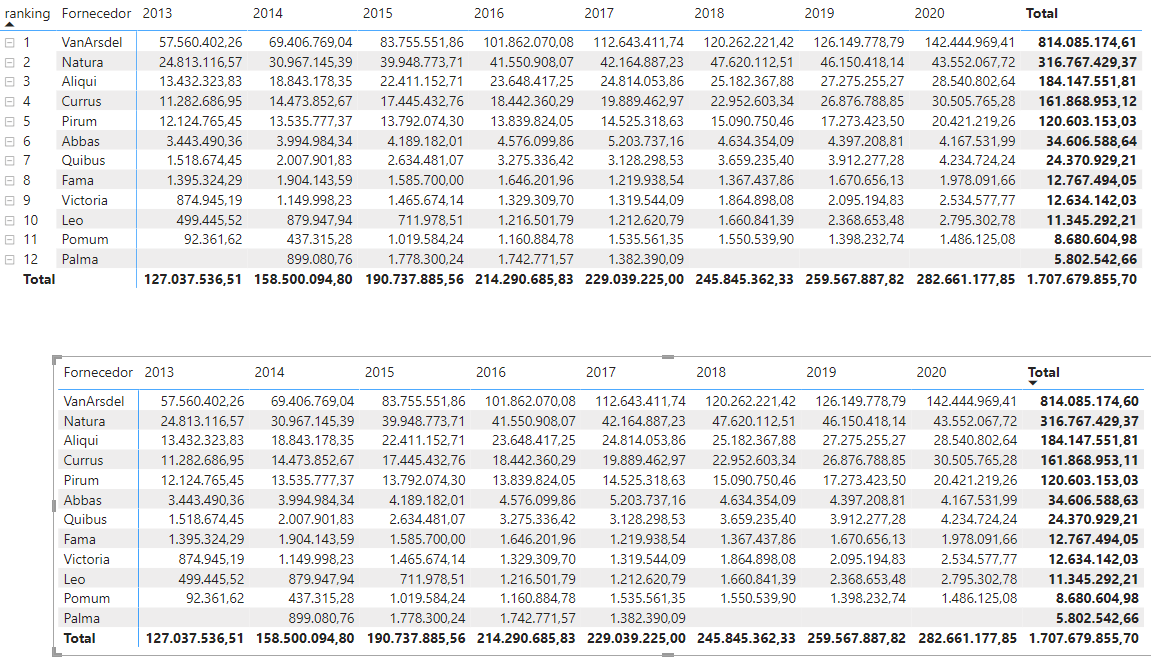Collapse the Currus row at ranking 4
Image resolution: width=1151 pixels, height=659 pixels.
(x=10, y=101)
